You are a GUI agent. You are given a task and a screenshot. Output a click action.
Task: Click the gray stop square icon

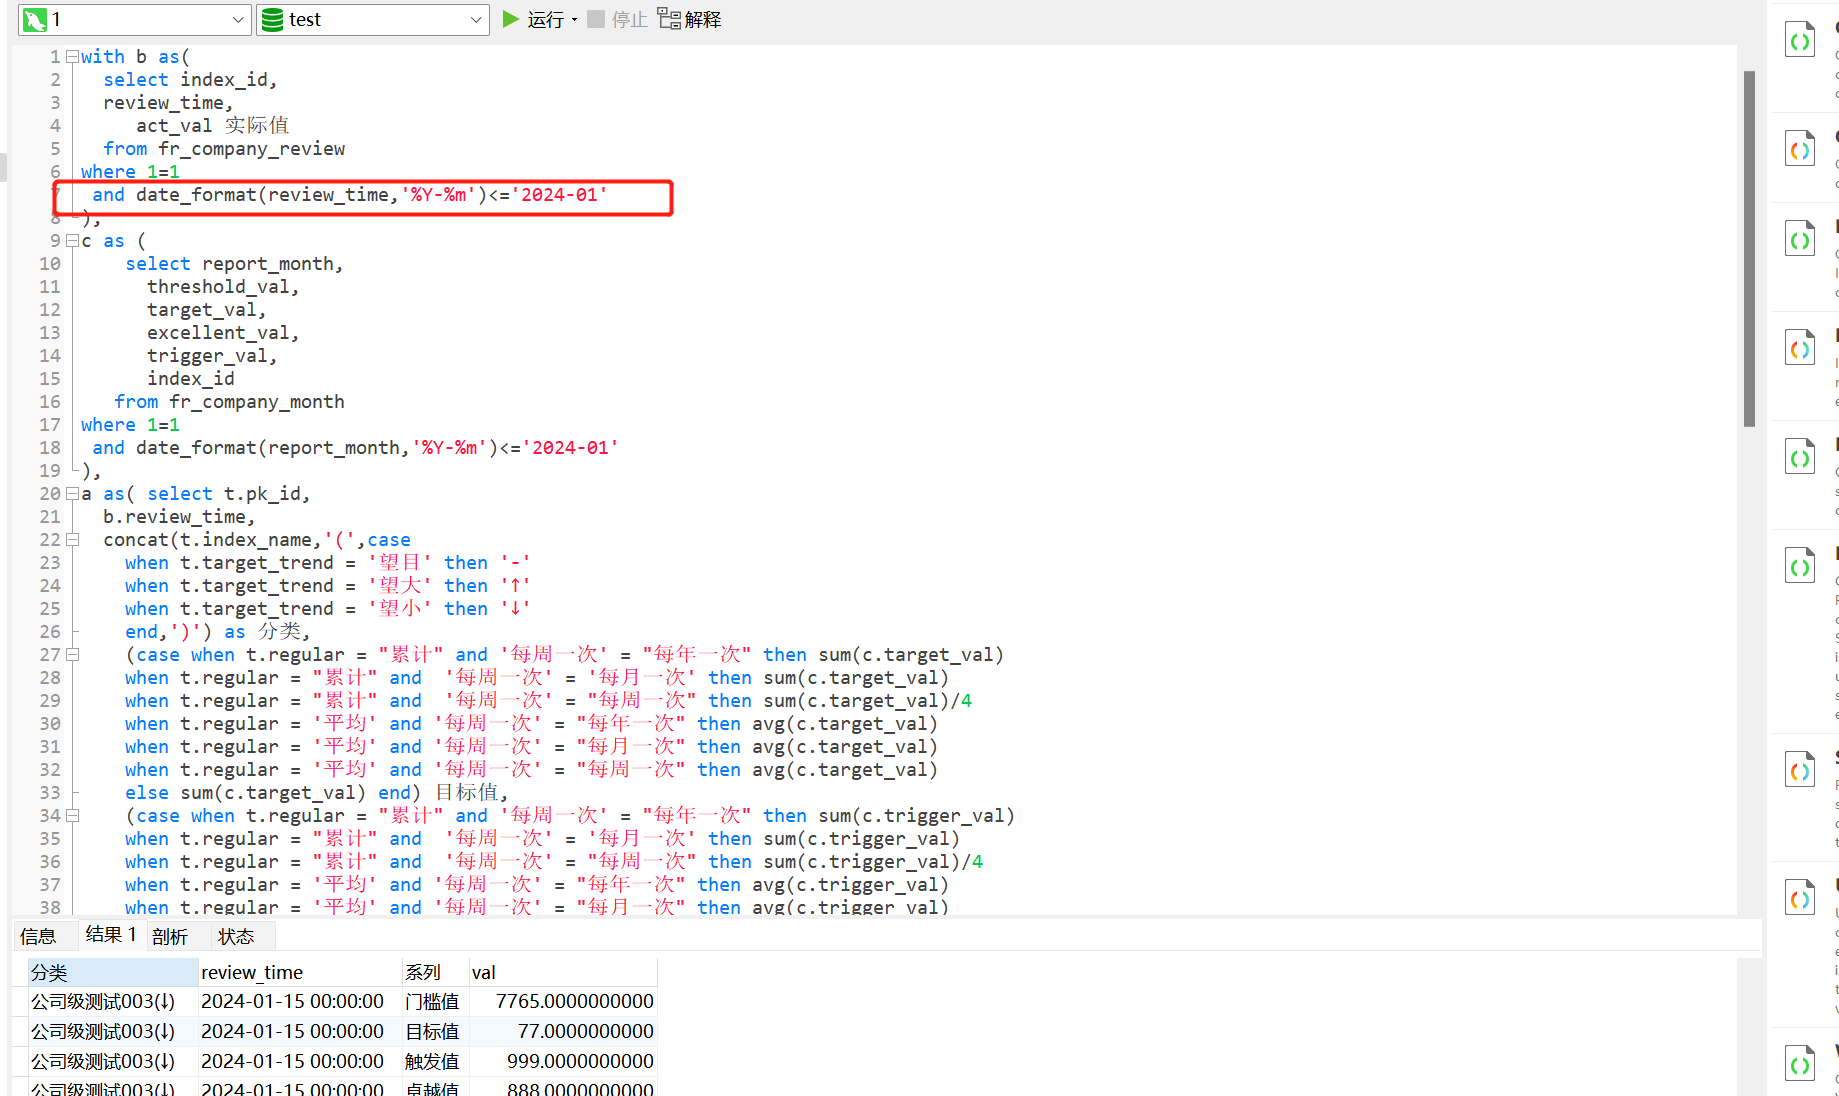596,19
